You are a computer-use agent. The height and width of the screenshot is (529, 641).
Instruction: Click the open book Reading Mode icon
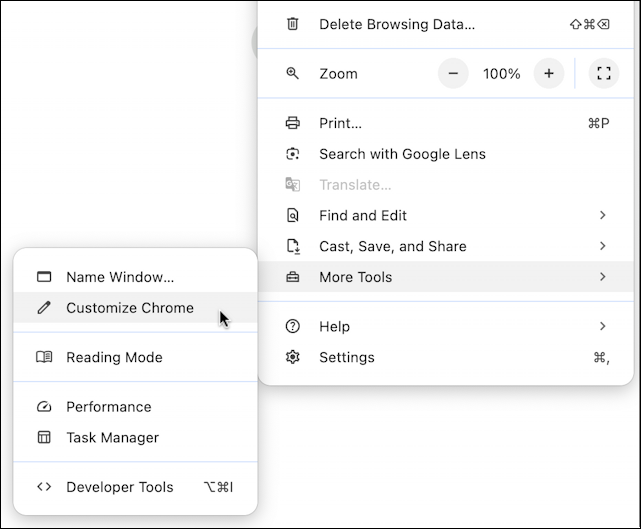pyautogui.click(x=44, y=357)
